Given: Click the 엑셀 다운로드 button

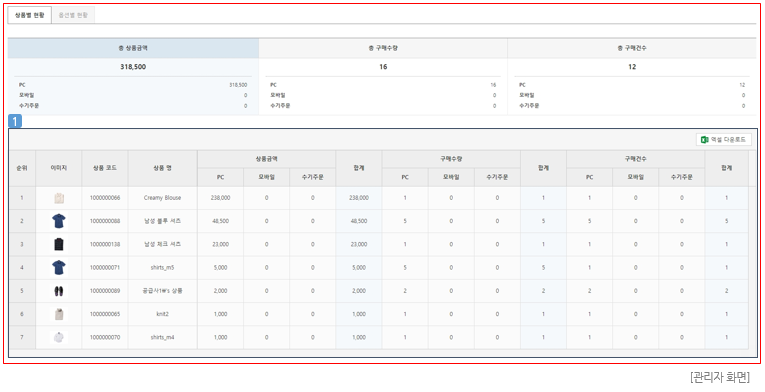Looking at the screenshot, I should click(724, 140).
